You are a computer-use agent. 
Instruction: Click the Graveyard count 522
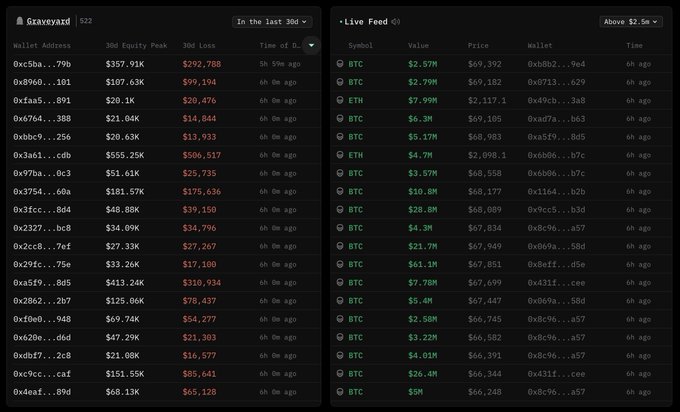[x=86, y=21]
